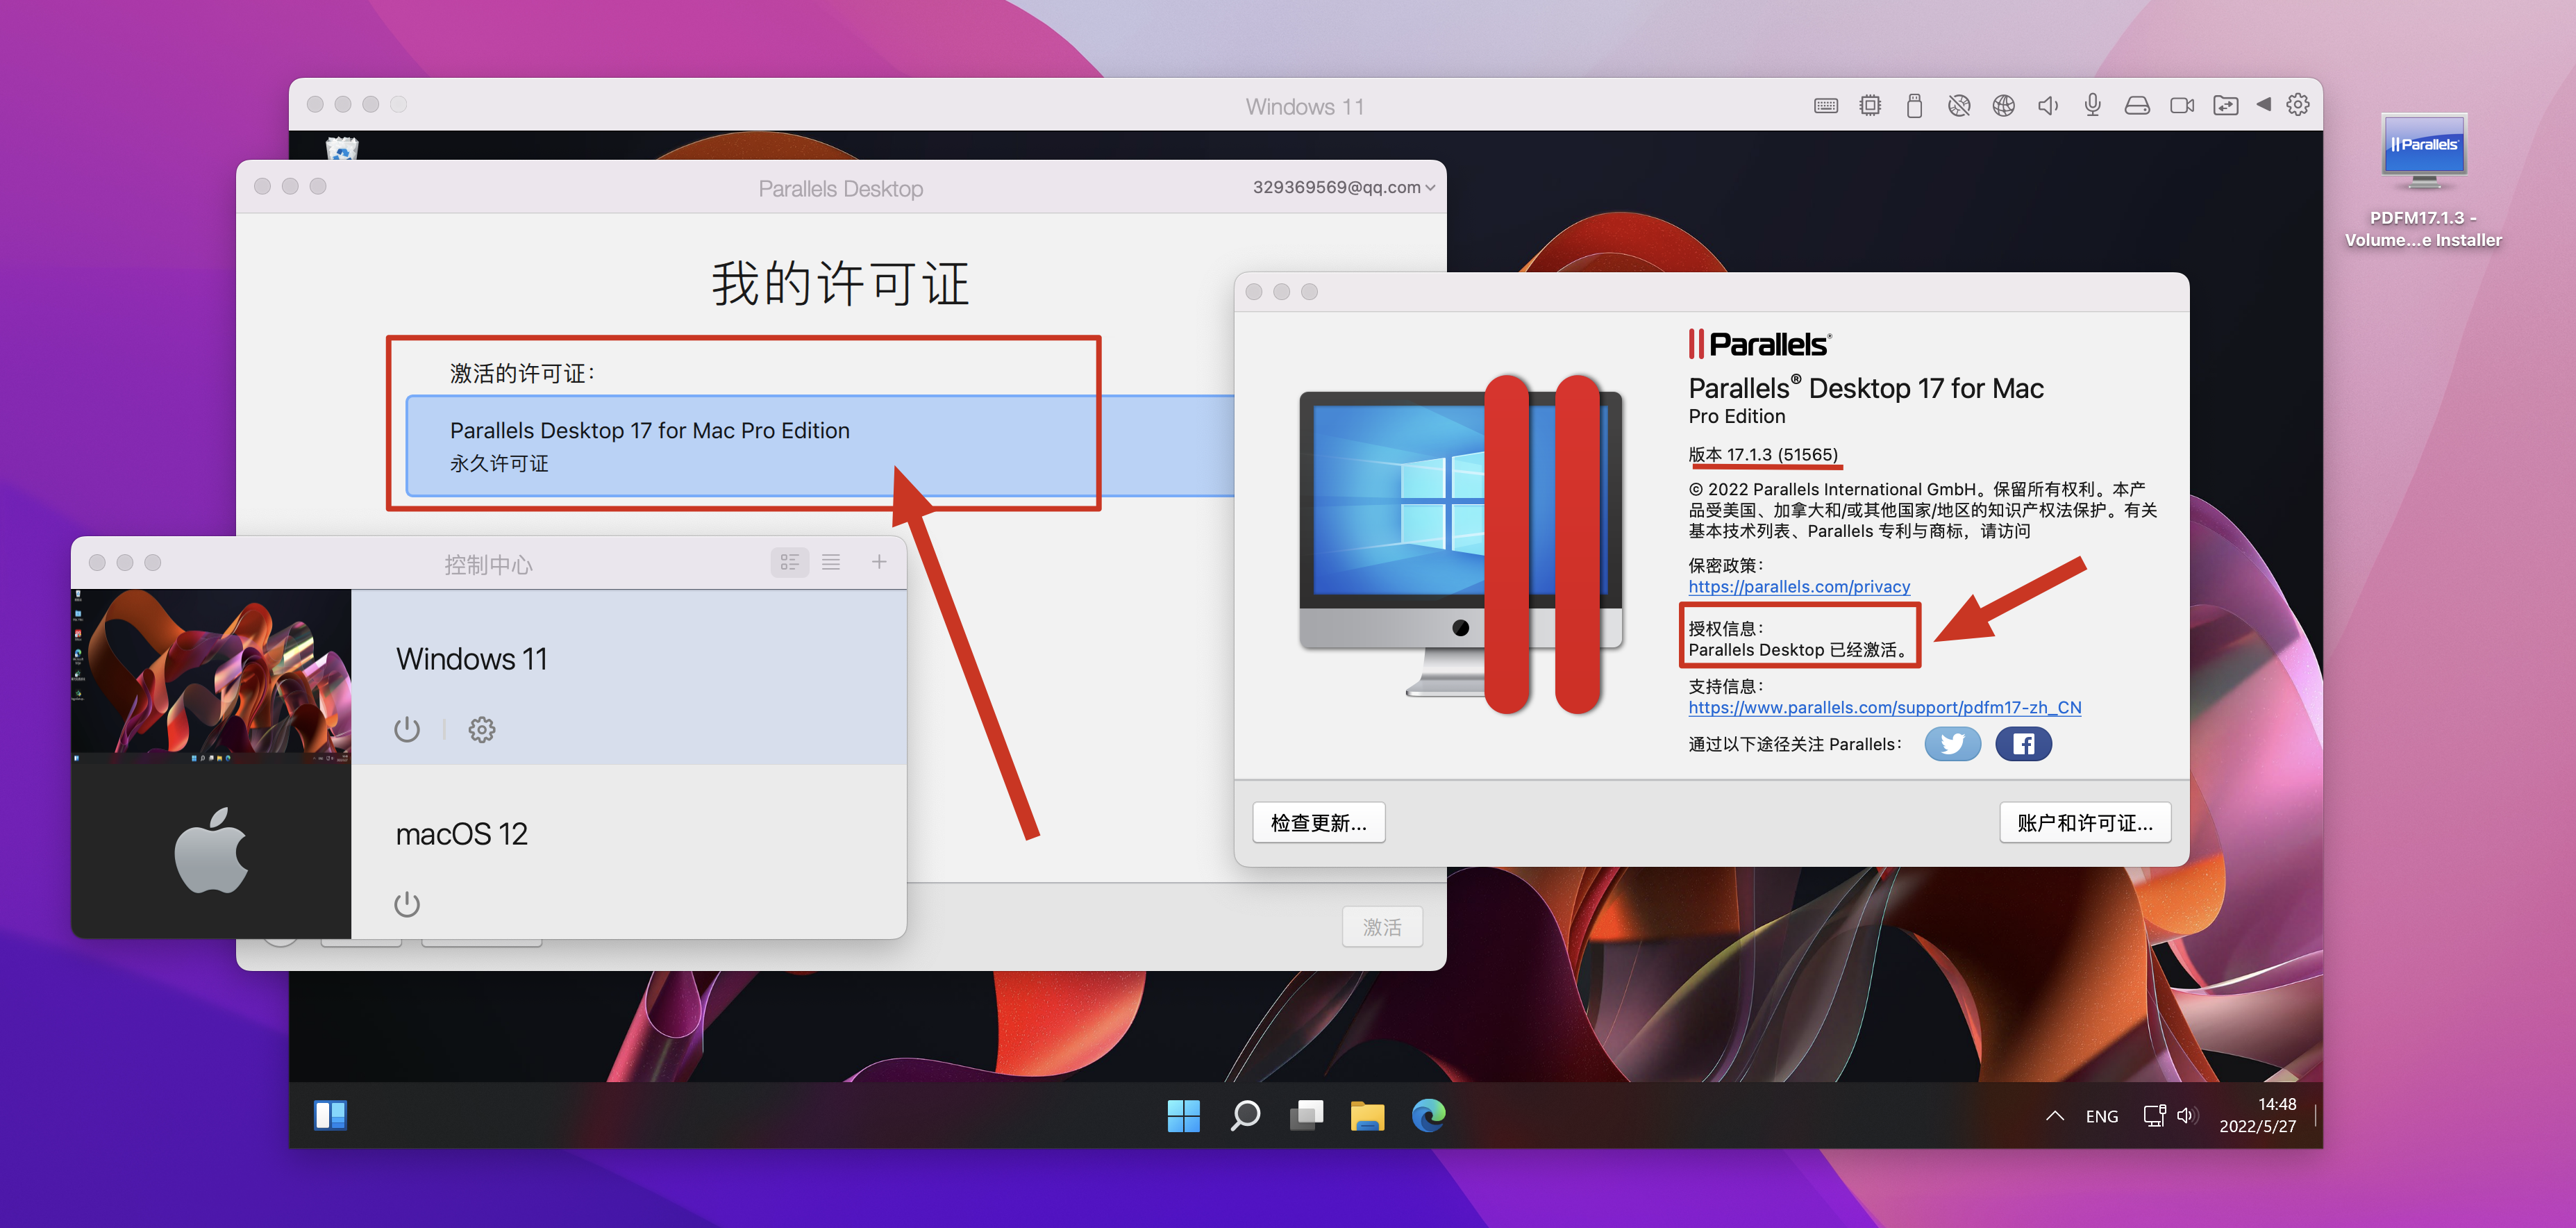Click the 账户和许可证... button

pyautogui.click(x=2084, y=822)
